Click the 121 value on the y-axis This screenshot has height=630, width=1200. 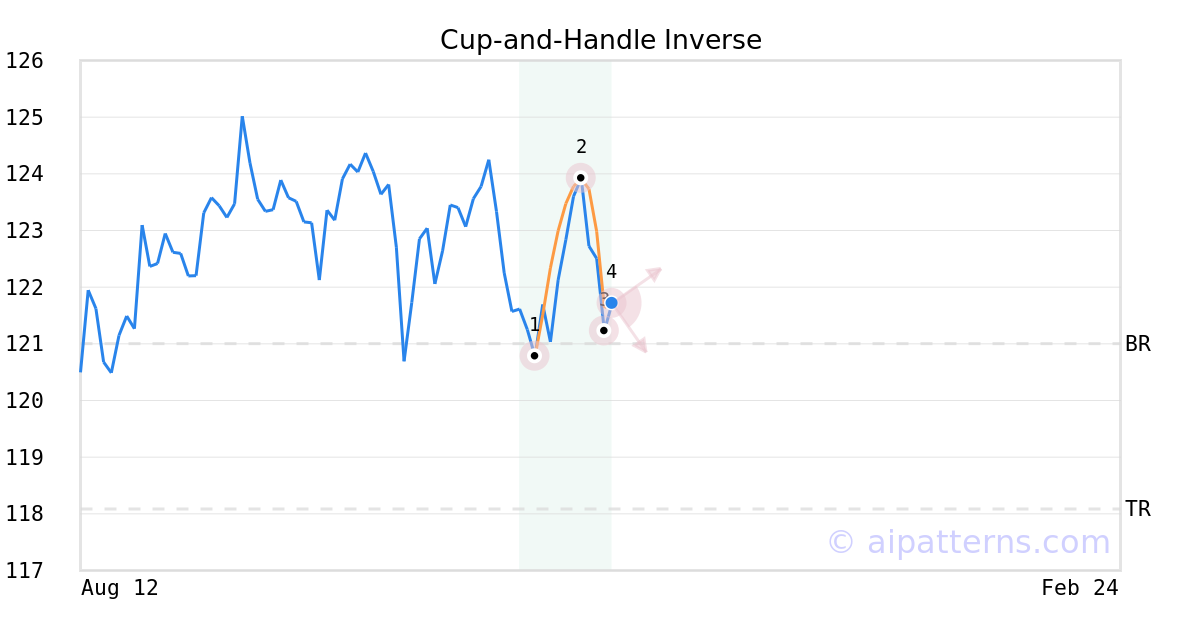(x=24, y=344)
